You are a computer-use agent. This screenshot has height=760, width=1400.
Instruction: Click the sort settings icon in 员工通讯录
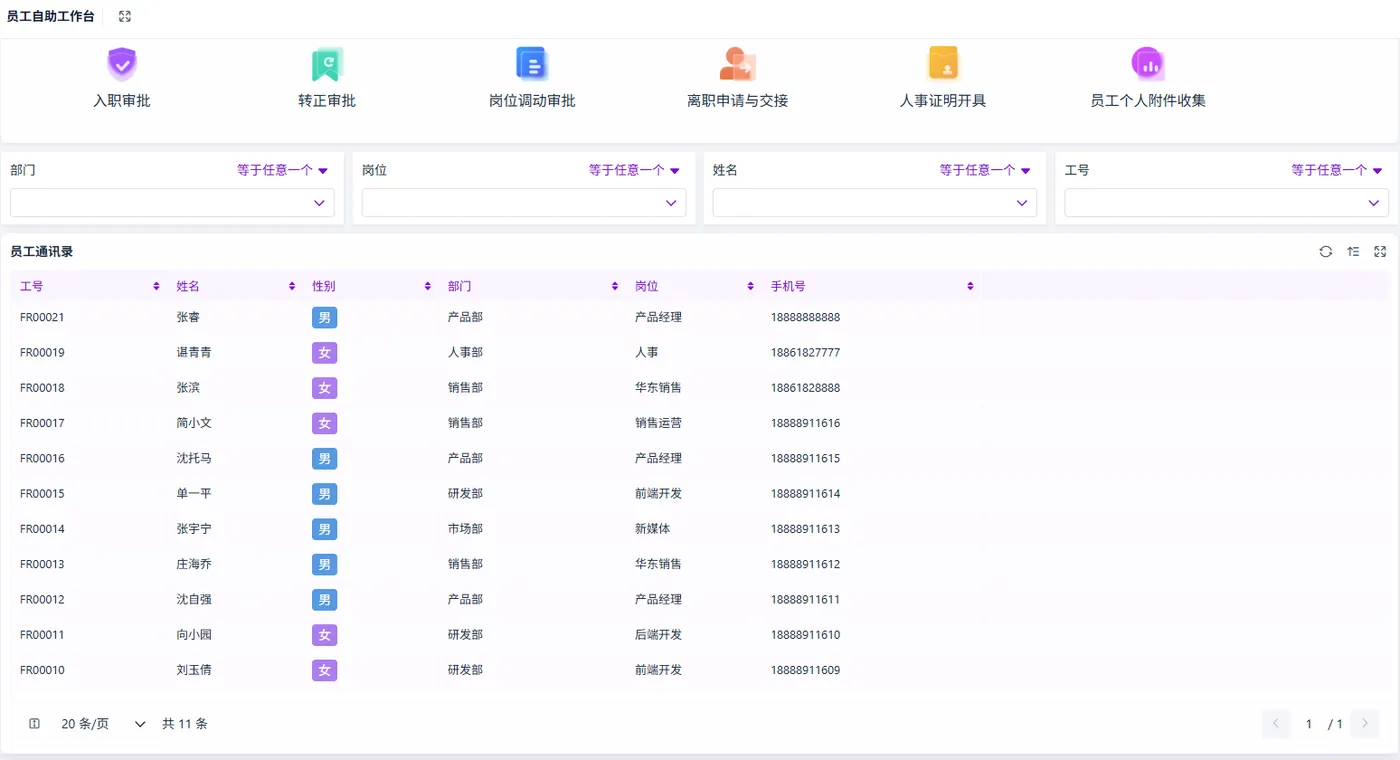point(1353,252)
